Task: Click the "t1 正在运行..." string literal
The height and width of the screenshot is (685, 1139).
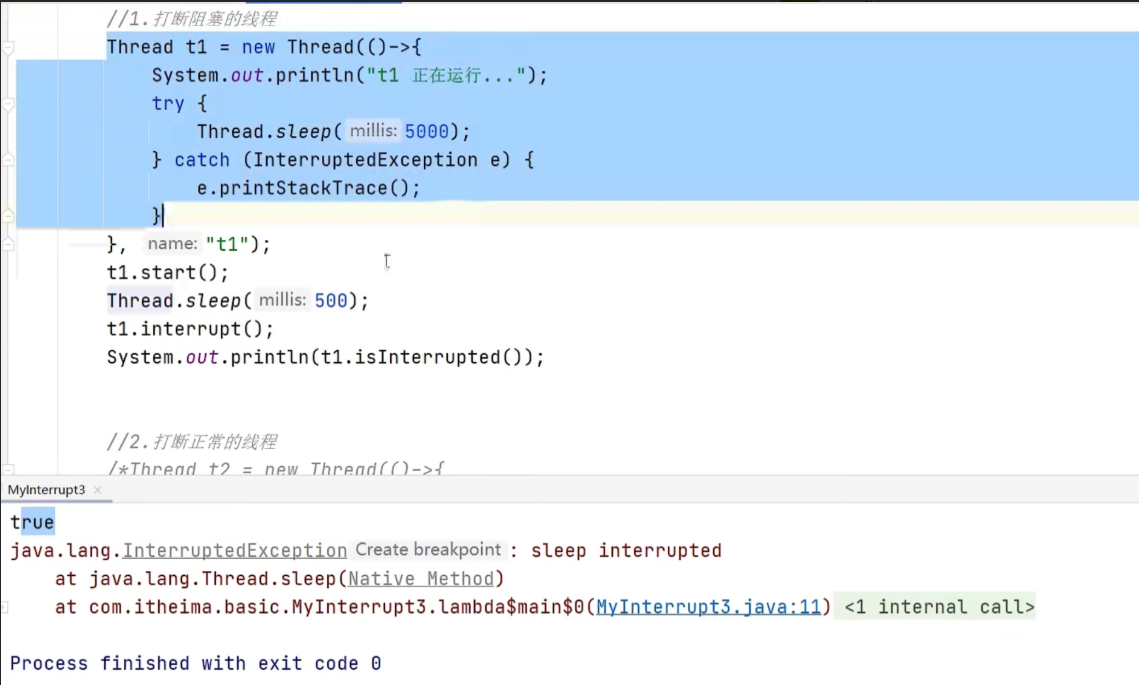Action: pos(446,76)
